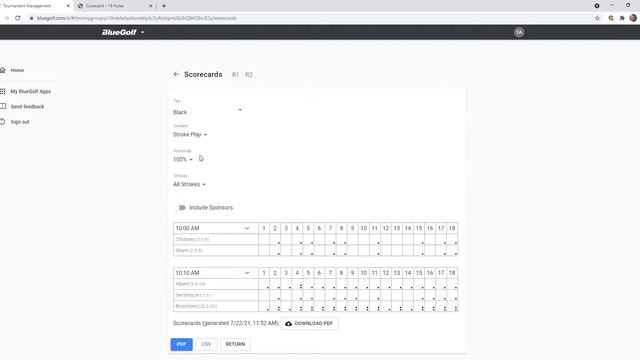Click the back arrow beside Scorecards

pyautogui.click(x=176, y=74)
